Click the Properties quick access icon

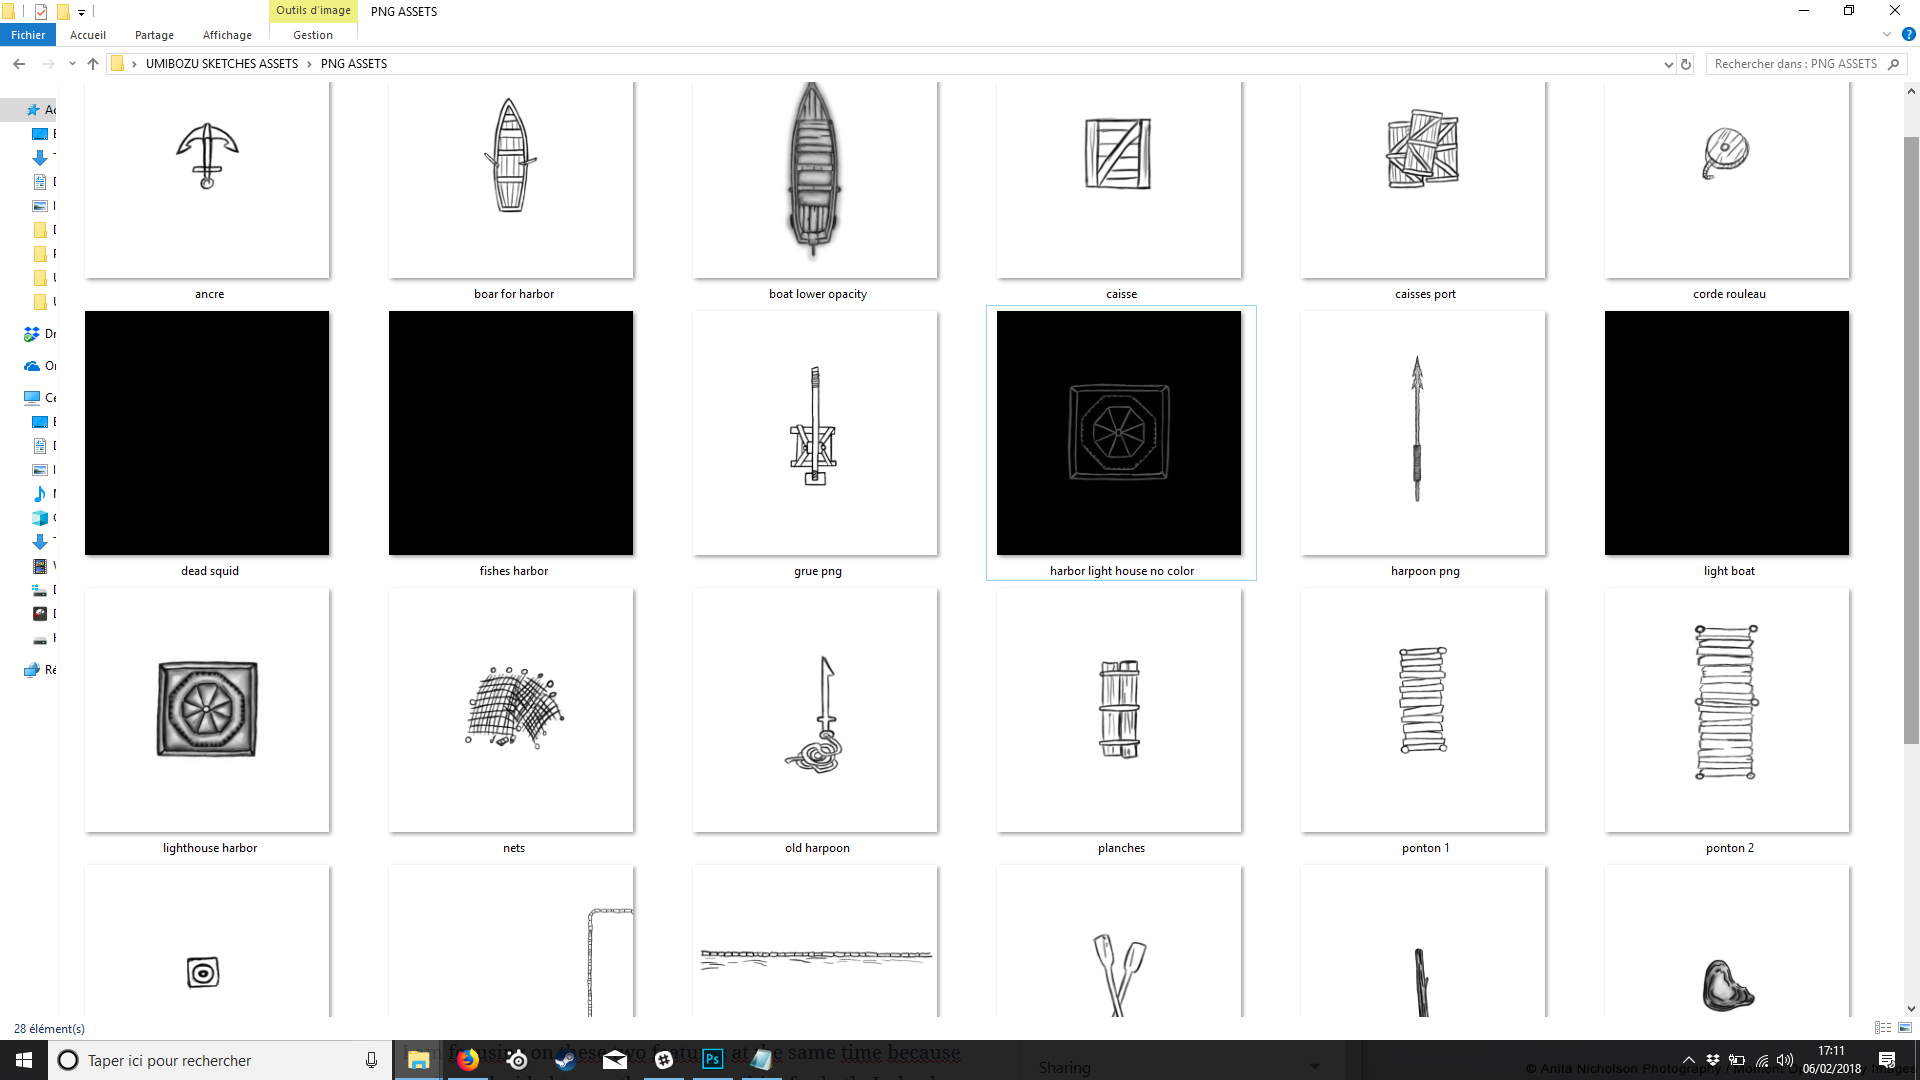[x=41, y=12]
